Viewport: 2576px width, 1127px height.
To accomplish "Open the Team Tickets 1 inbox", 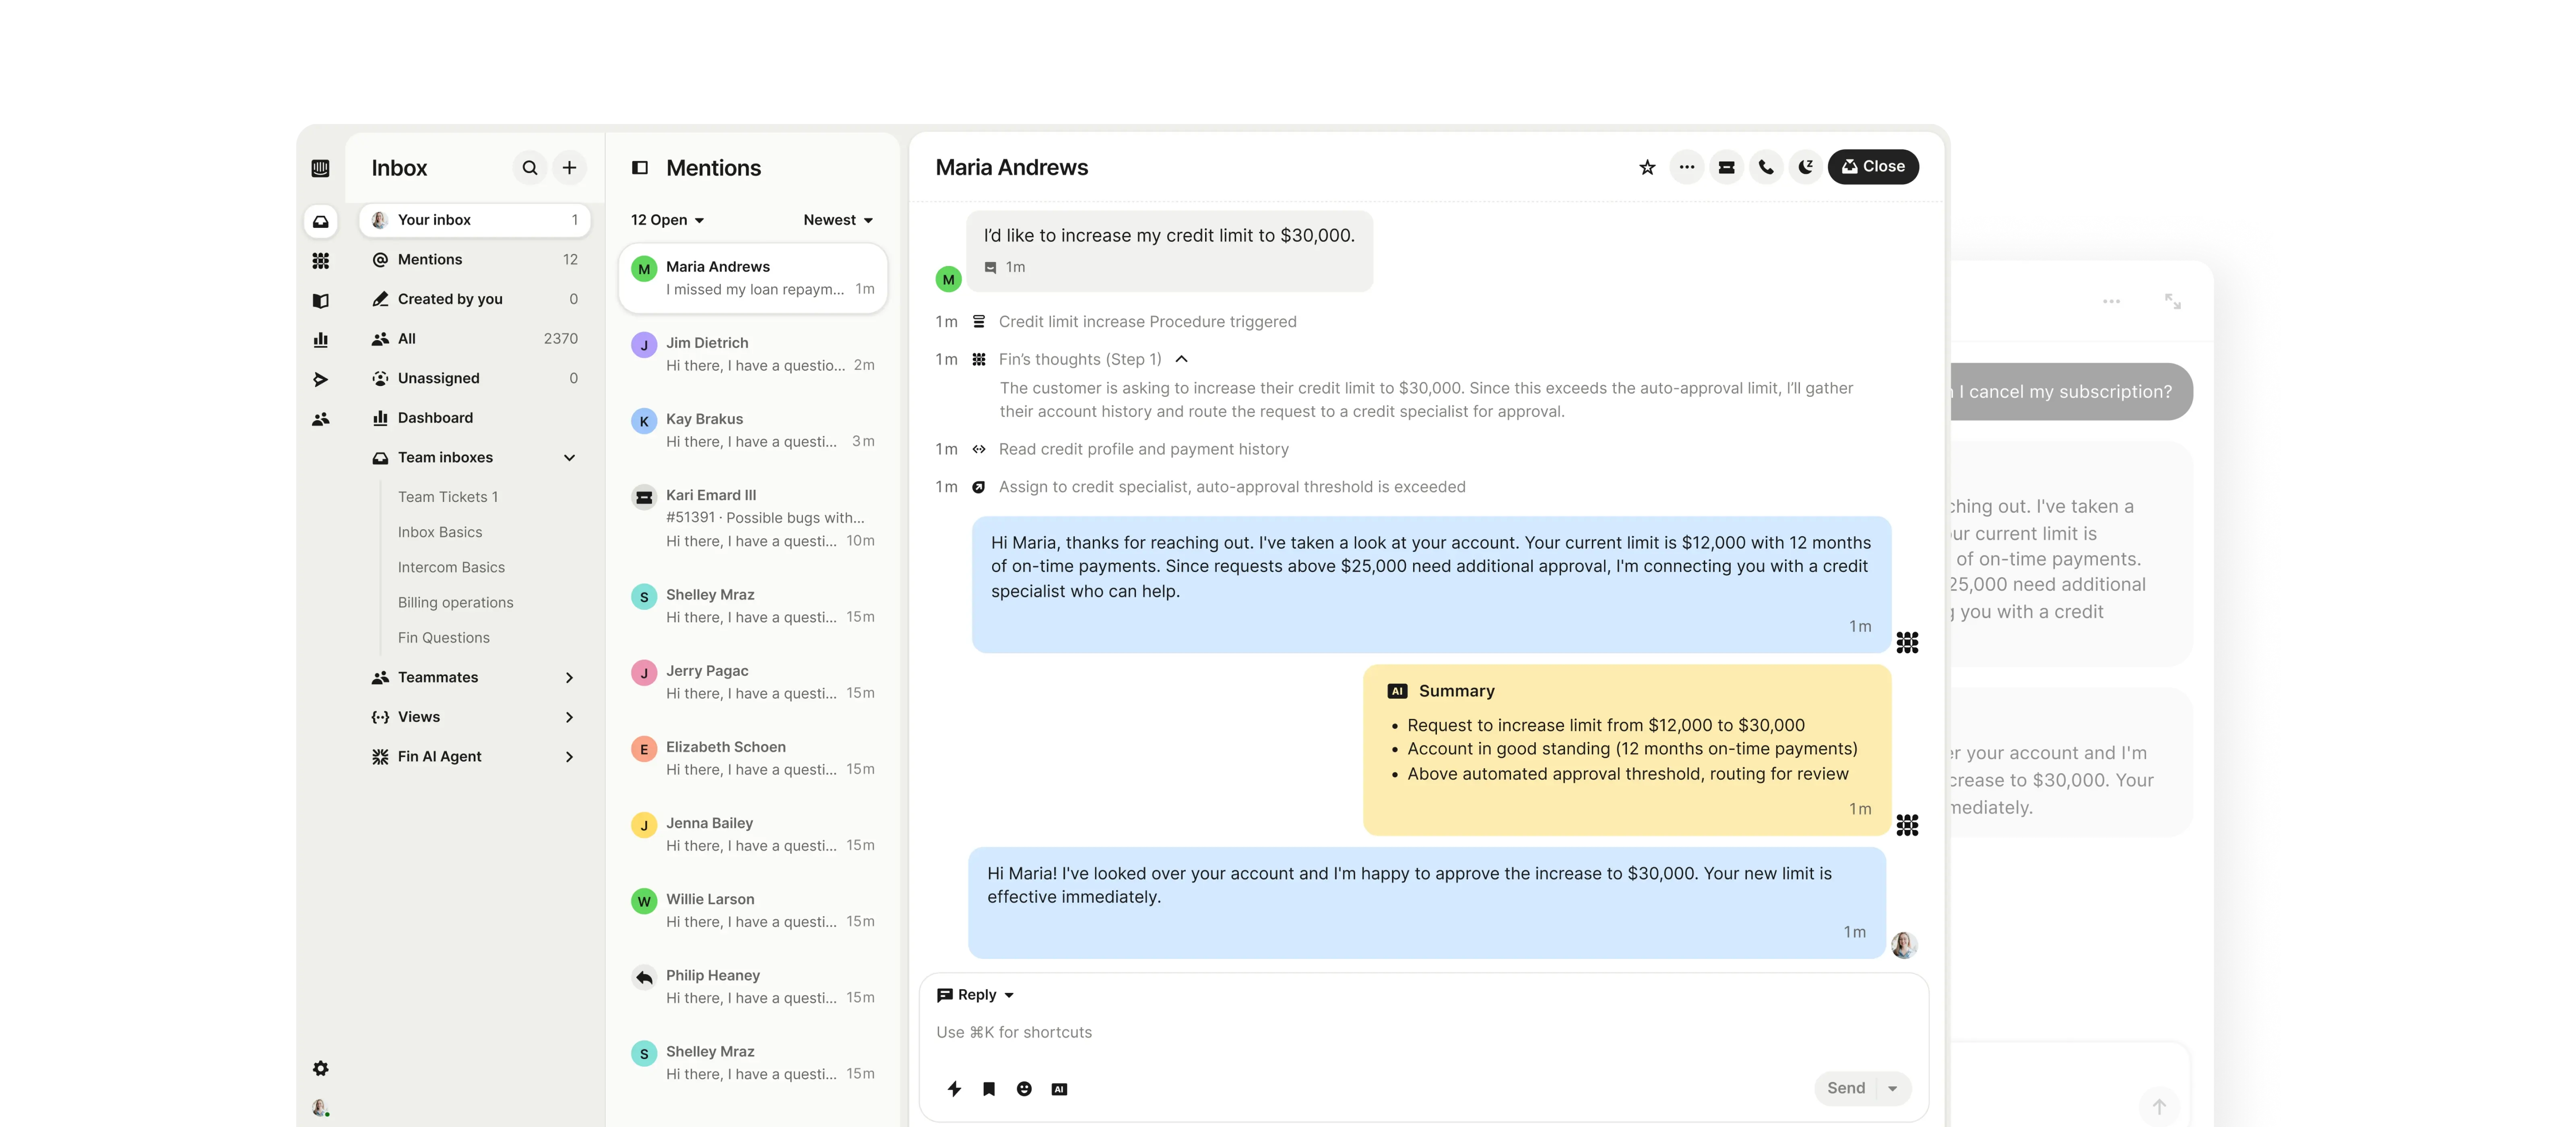I will coord(448,497).
